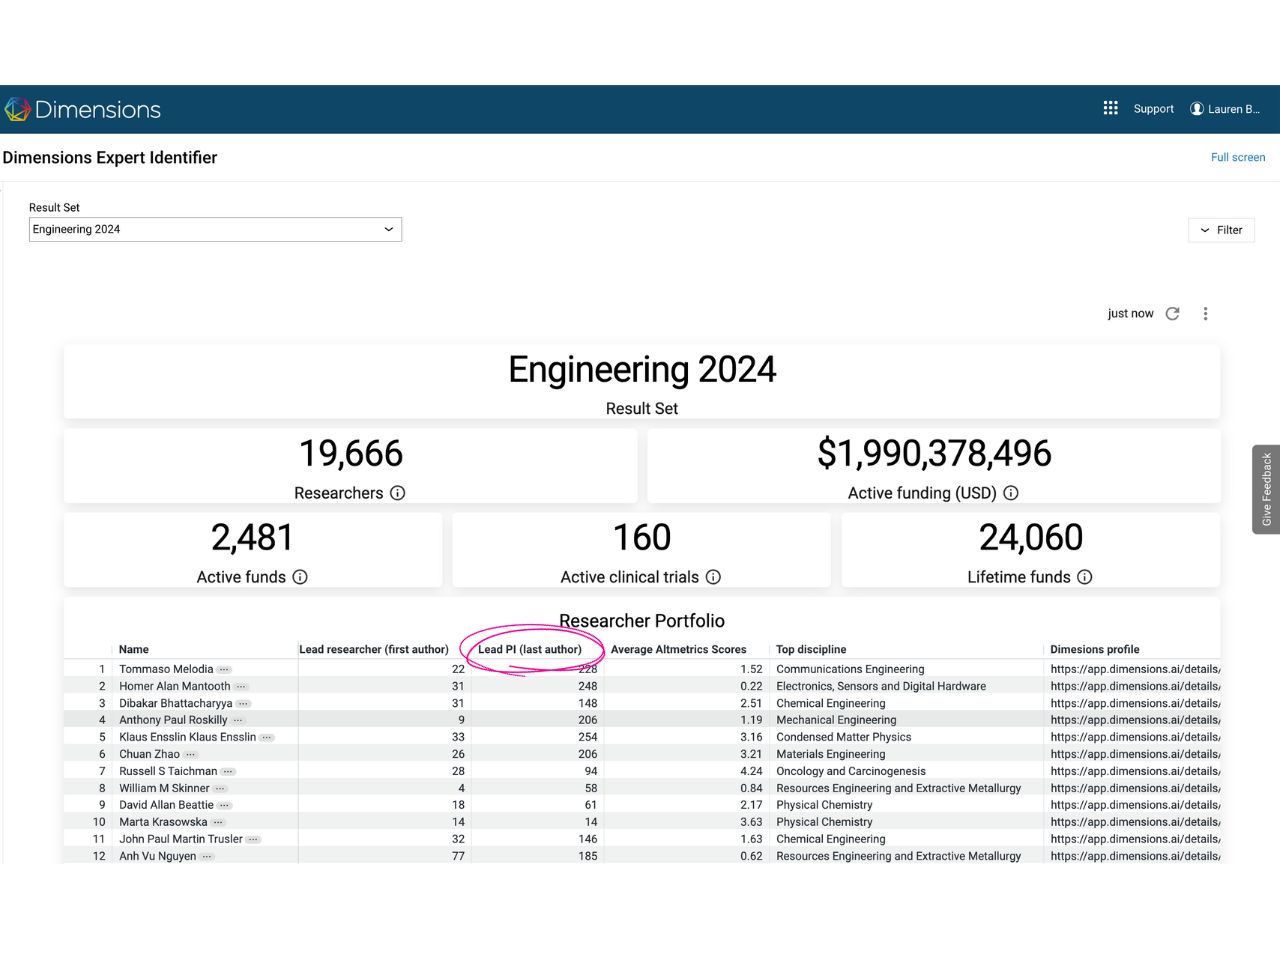Open the Support menu

pos(1153,109)
